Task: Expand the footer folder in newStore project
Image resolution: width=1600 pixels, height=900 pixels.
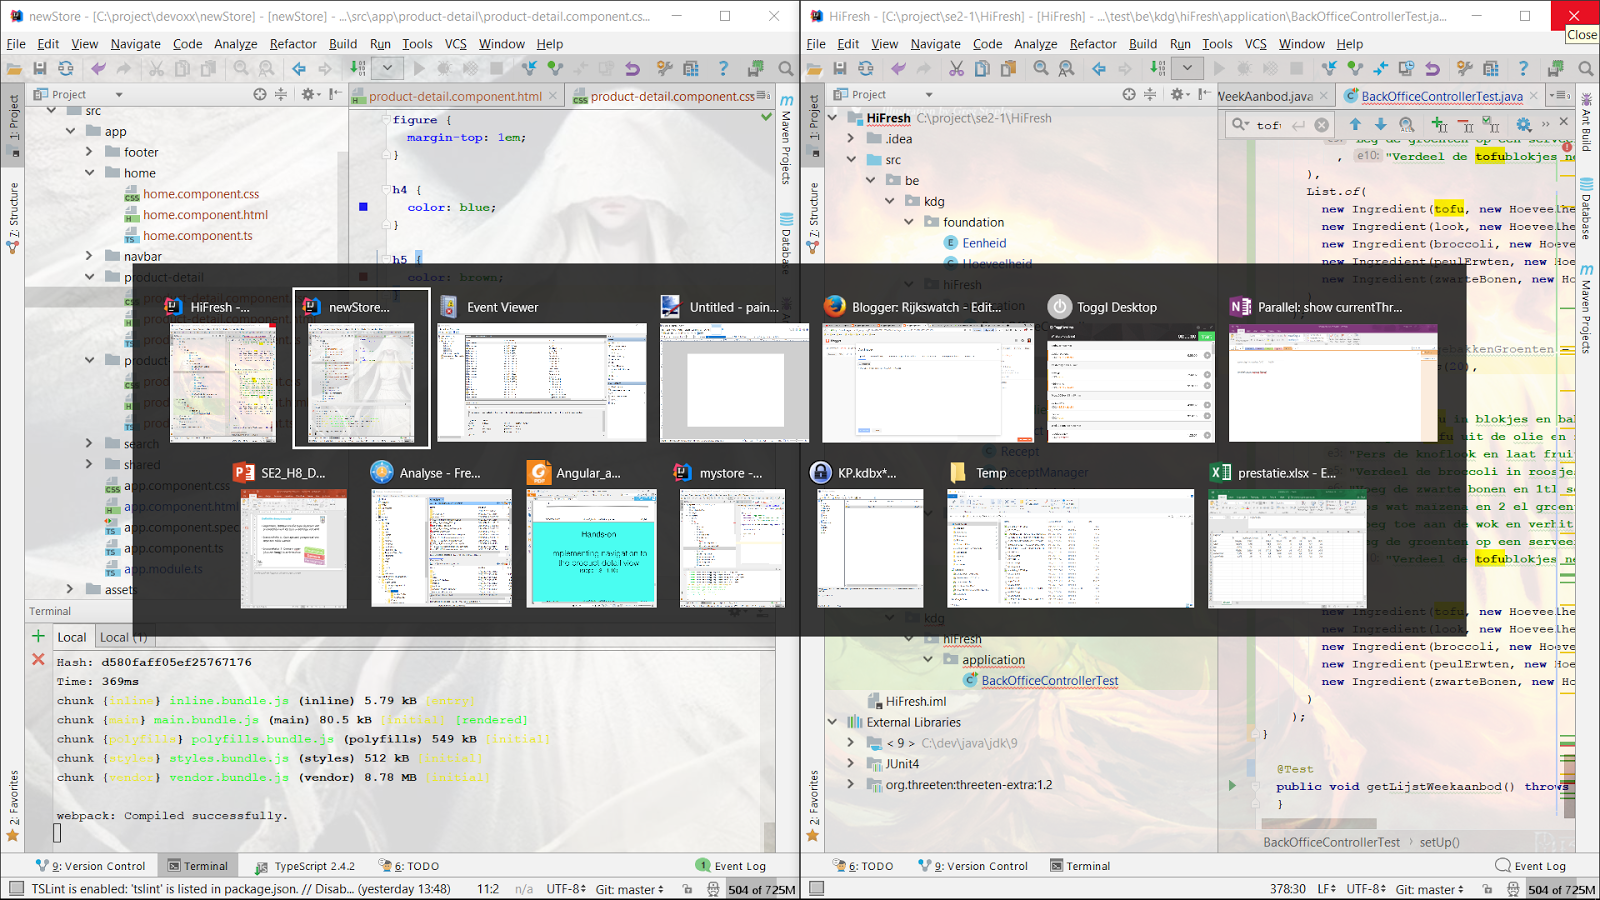Action: (x=89, y=151)
